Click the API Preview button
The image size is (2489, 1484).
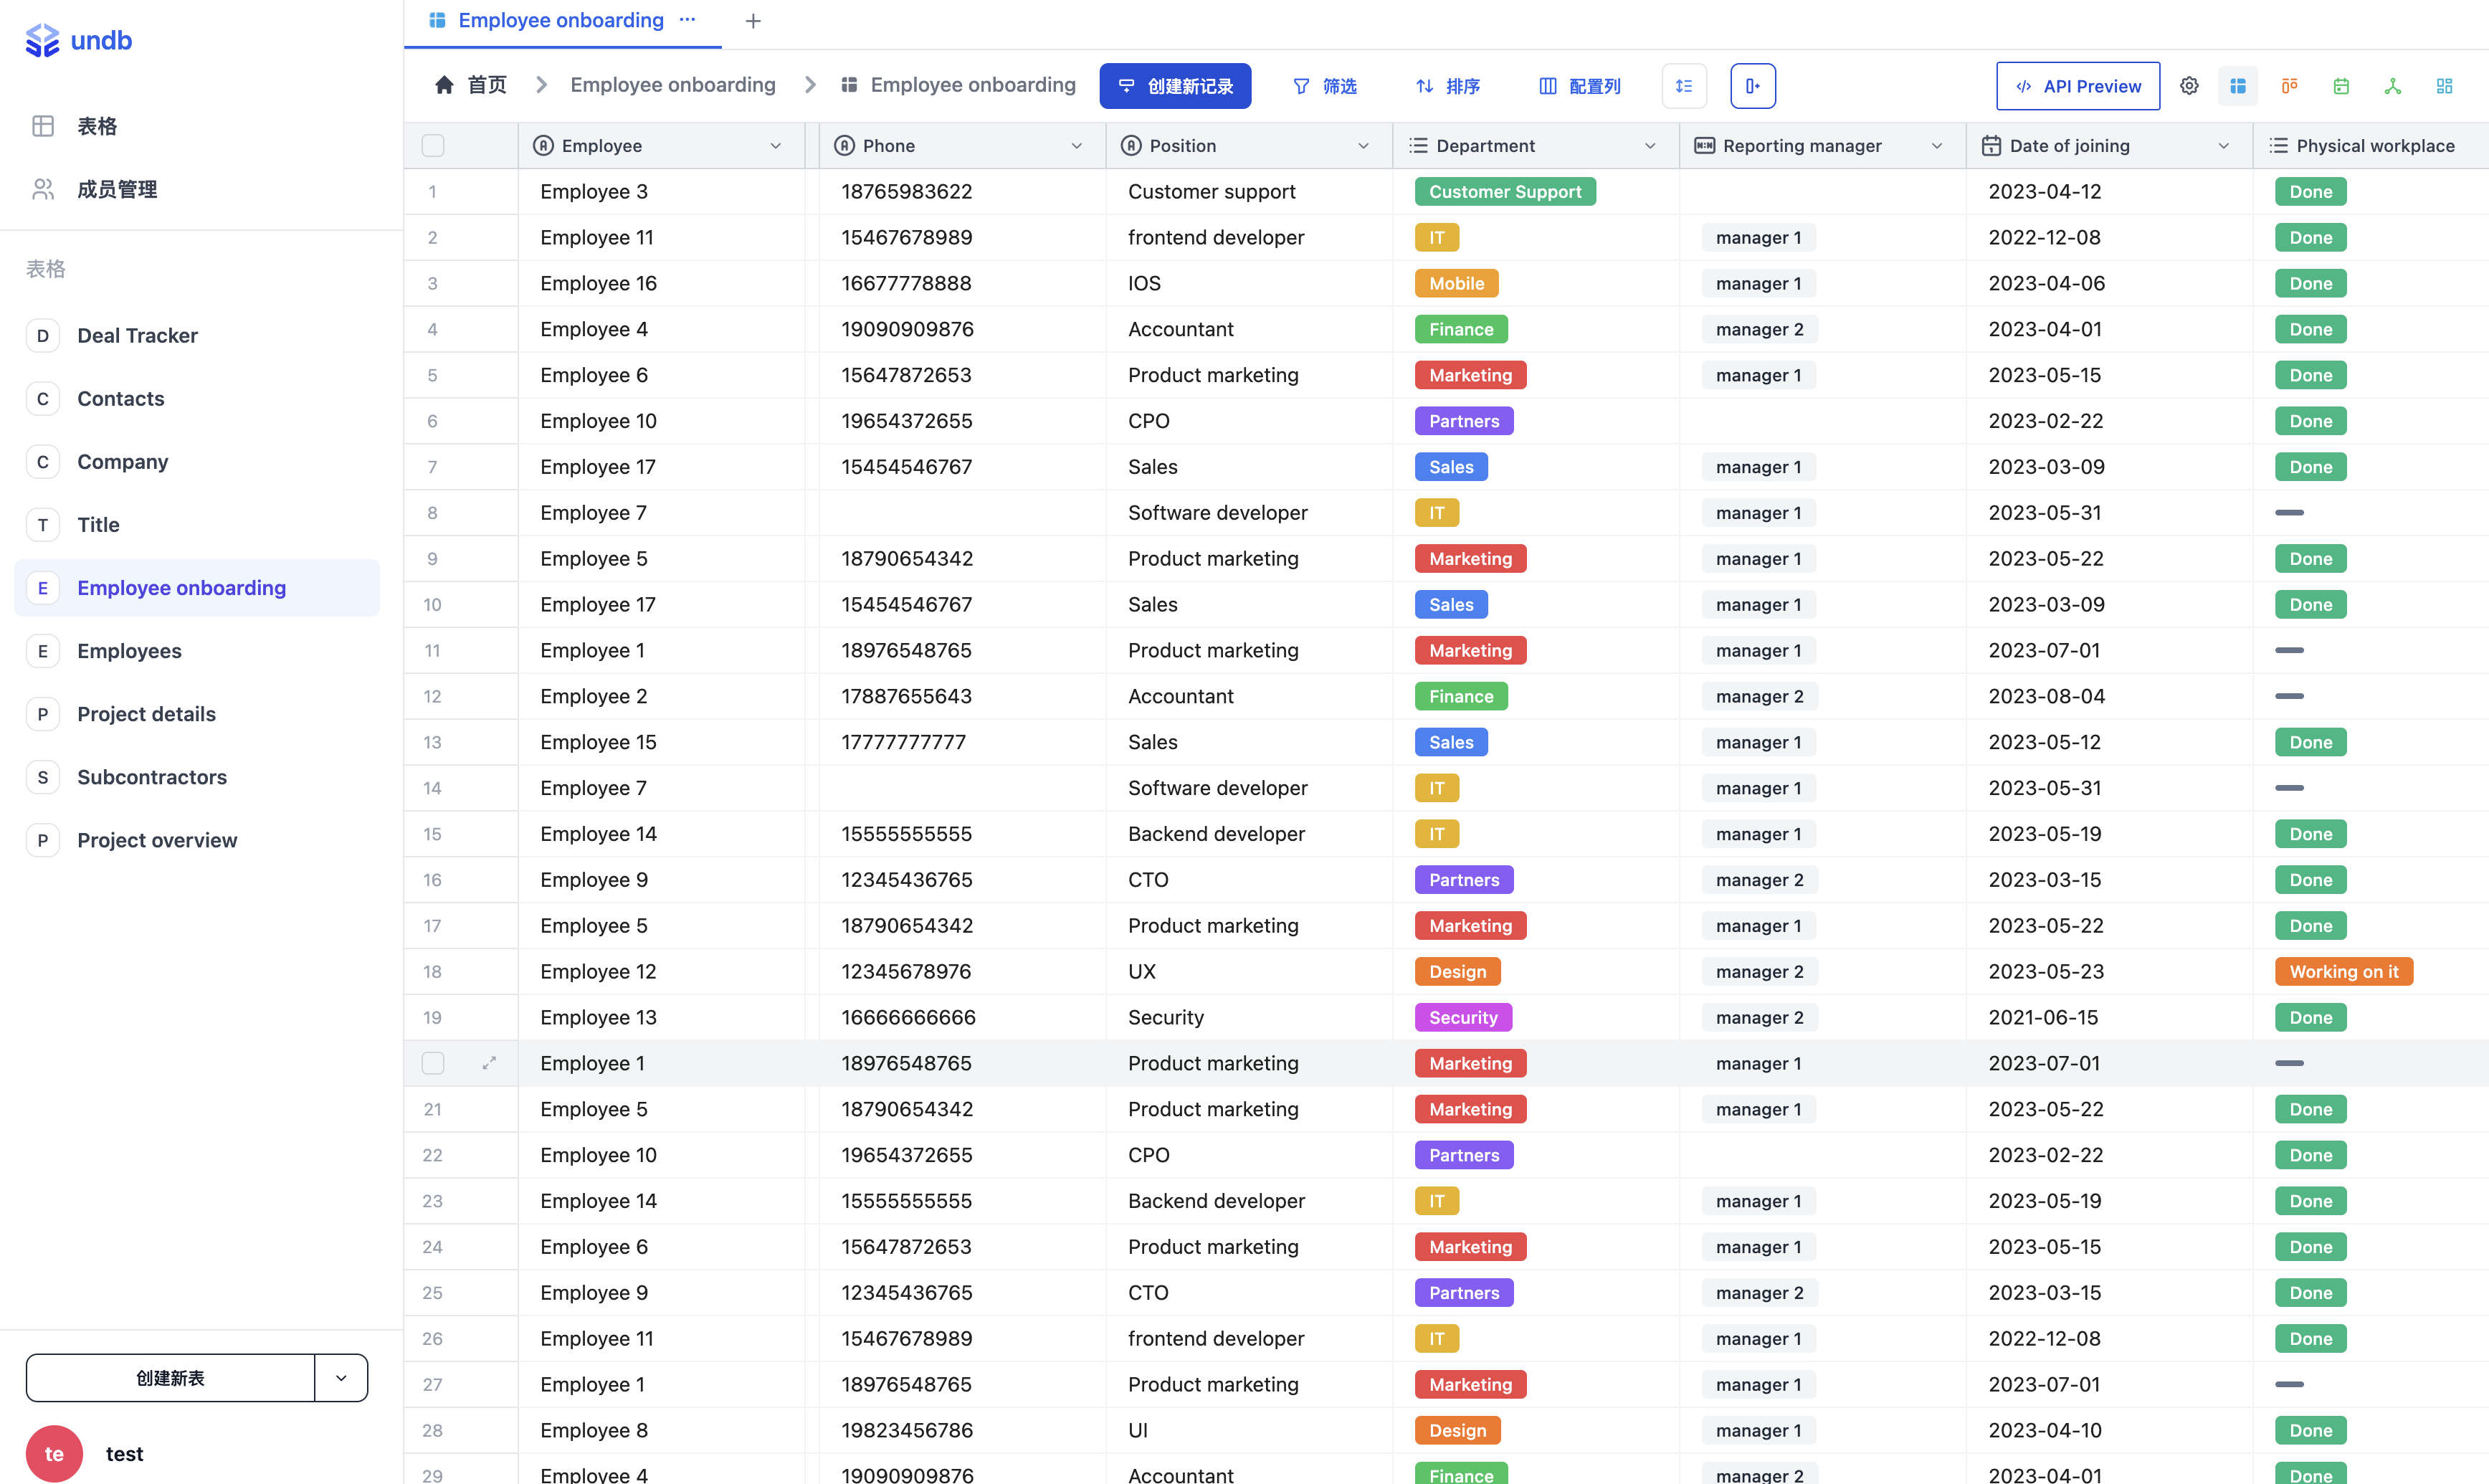(x=2077, y=86)
